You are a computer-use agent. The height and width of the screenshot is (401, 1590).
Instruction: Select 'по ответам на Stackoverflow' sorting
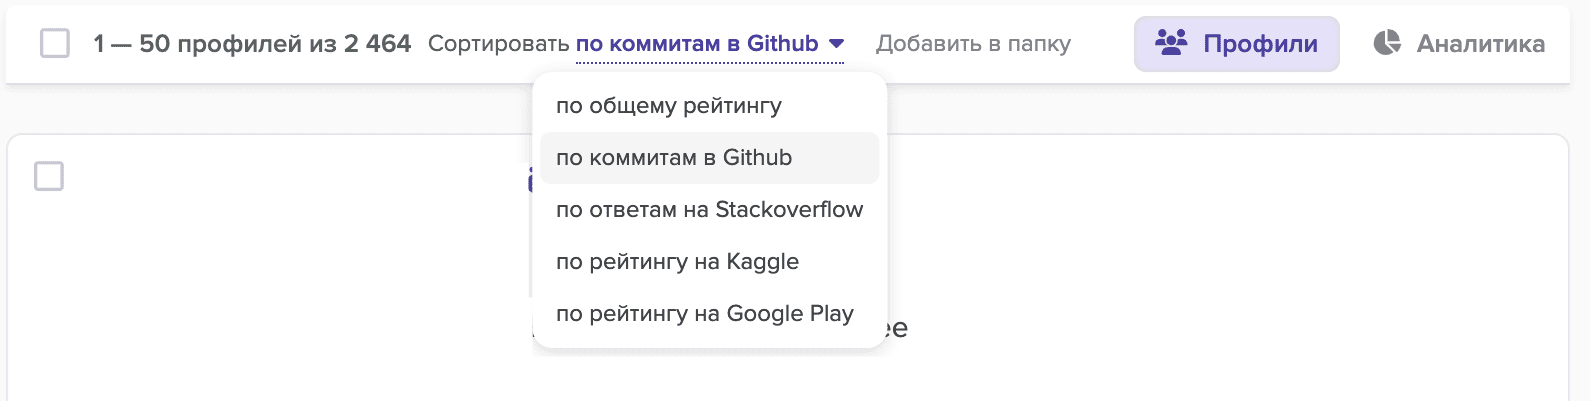tap(709, 210)
